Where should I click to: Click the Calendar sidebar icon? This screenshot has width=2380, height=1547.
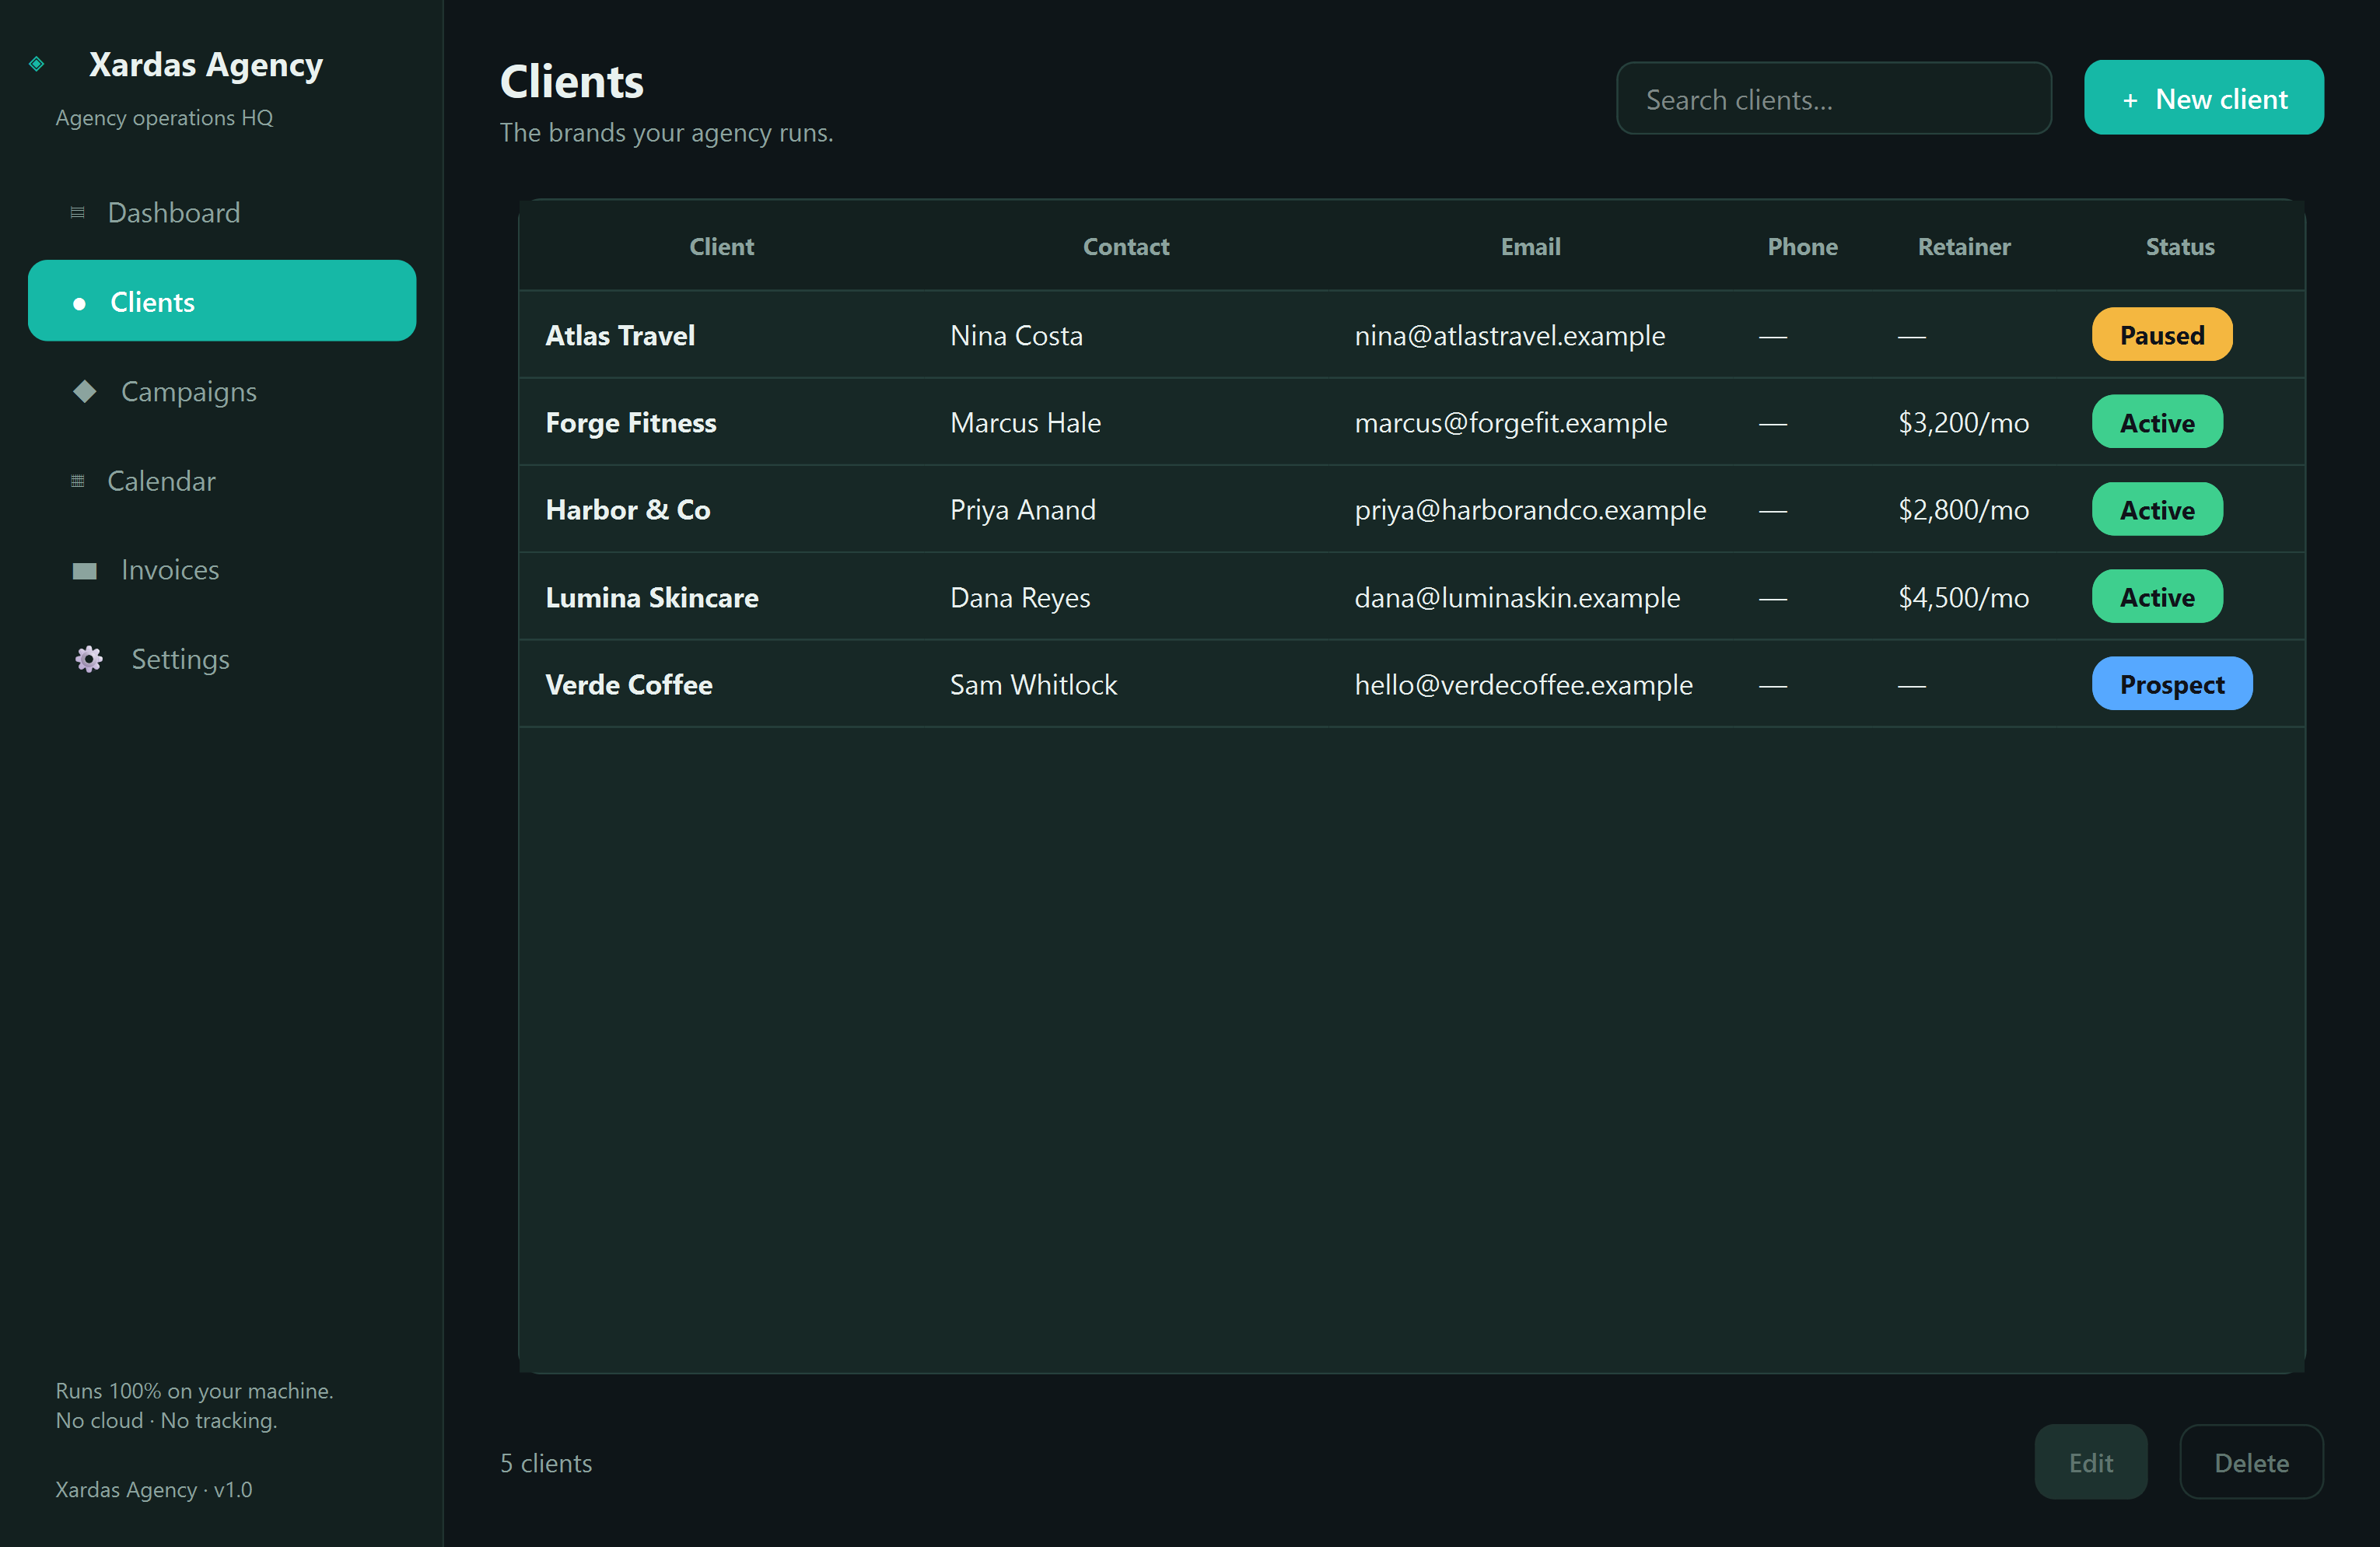click(x=77, y=481)
